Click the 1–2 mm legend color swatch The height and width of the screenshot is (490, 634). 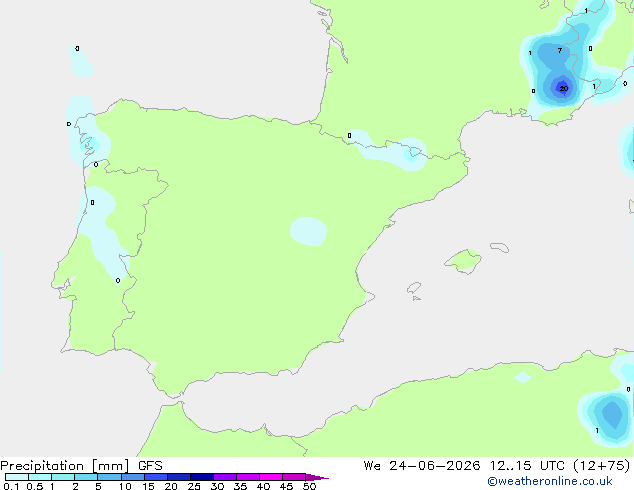point(63,477)
